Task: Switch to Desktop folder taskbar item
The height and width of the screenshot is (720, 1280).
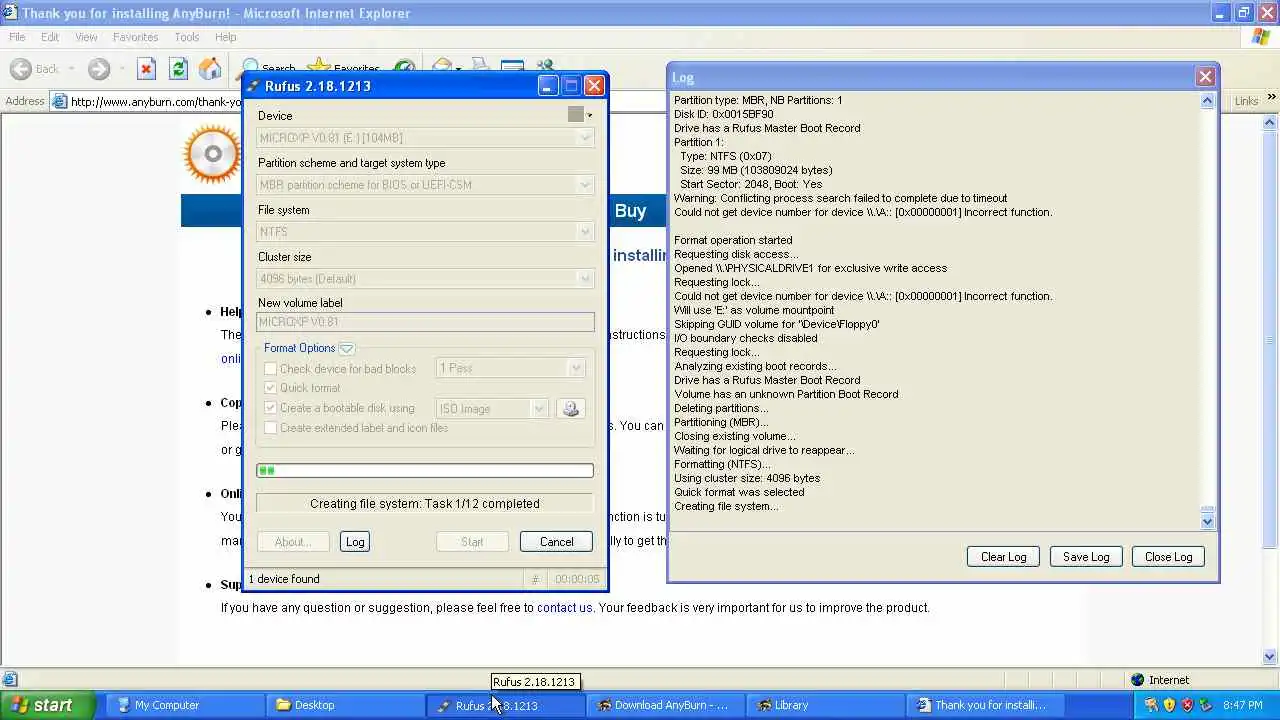Action: 345,705
